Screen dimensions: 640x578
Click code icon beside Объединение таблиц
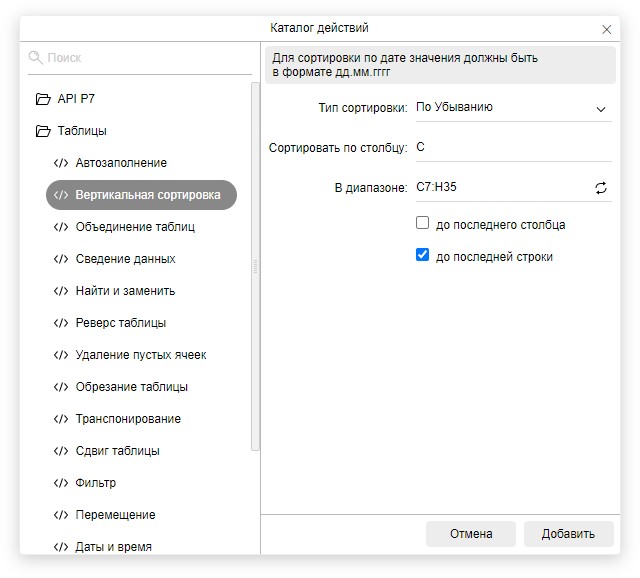click(x=60, y=227)
